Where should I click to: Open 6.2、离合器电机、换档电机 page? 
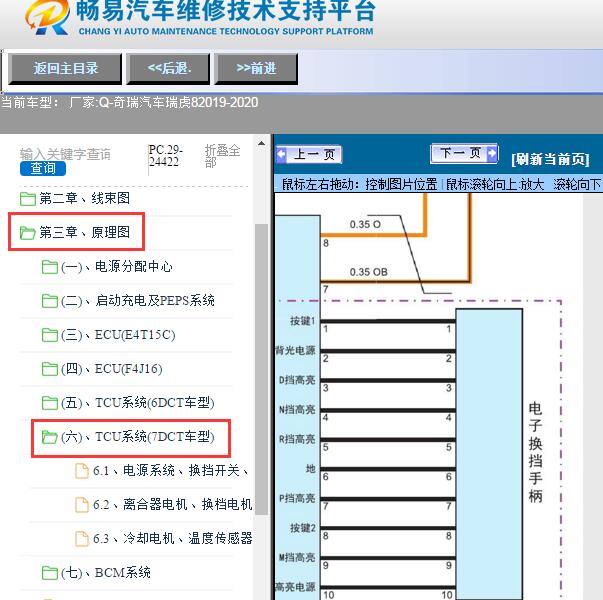(173, 504)
